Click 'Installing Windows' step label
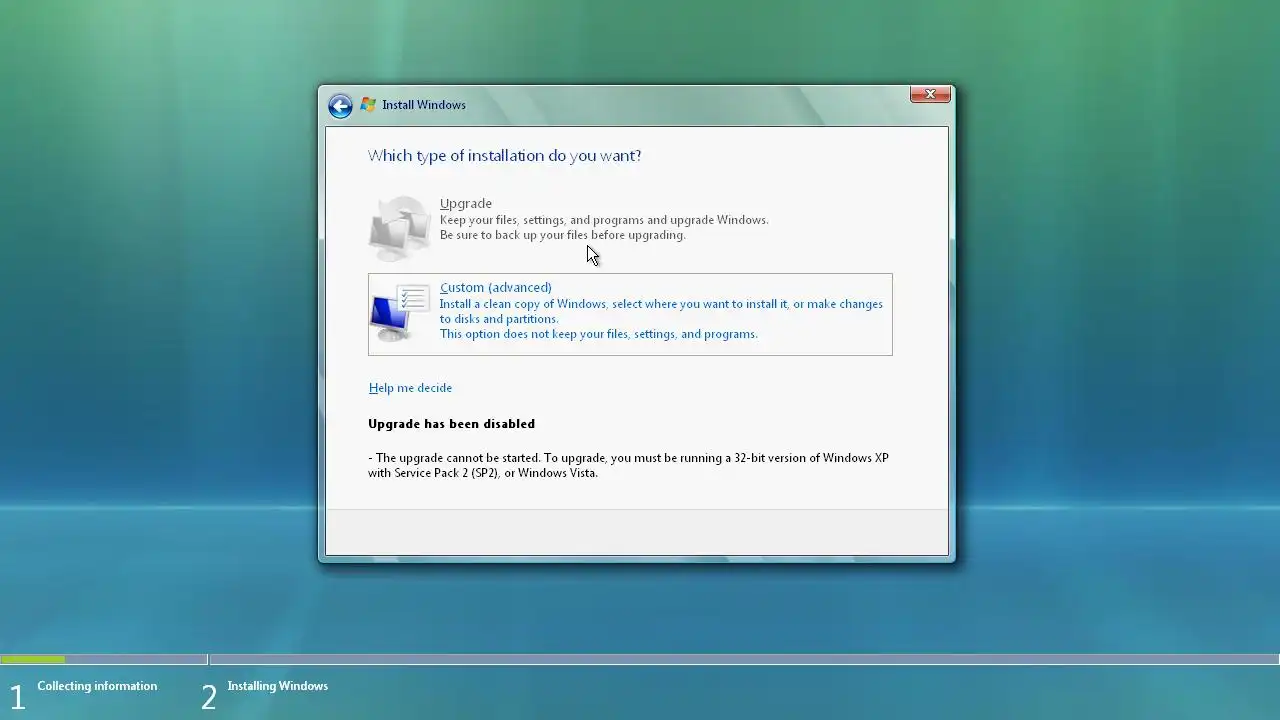 point(278,686)
